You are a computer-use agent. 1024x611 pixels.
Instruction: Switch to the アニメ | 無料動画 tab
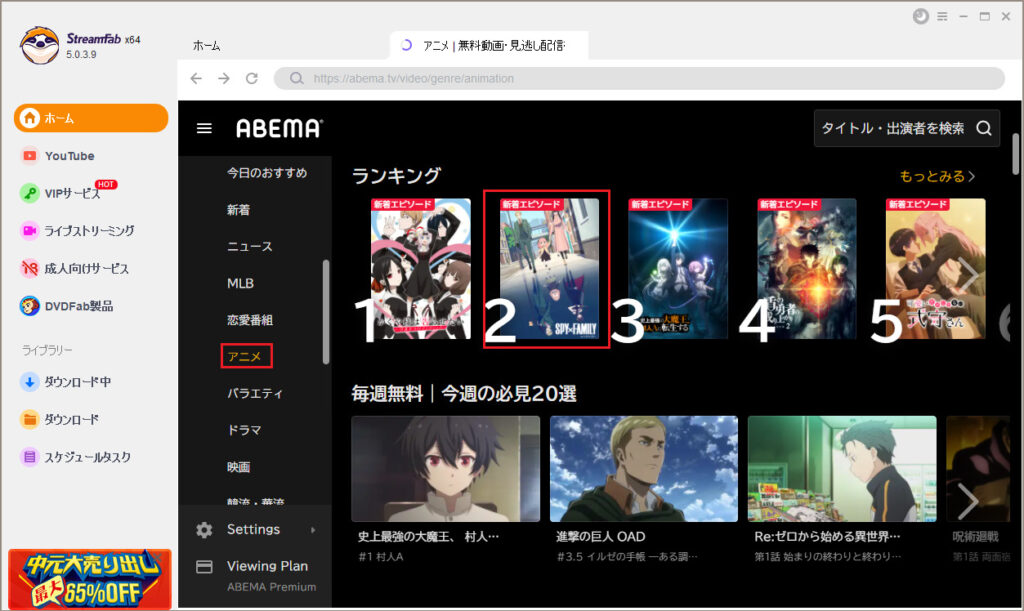pyautogui.click(x=490, y=45)
